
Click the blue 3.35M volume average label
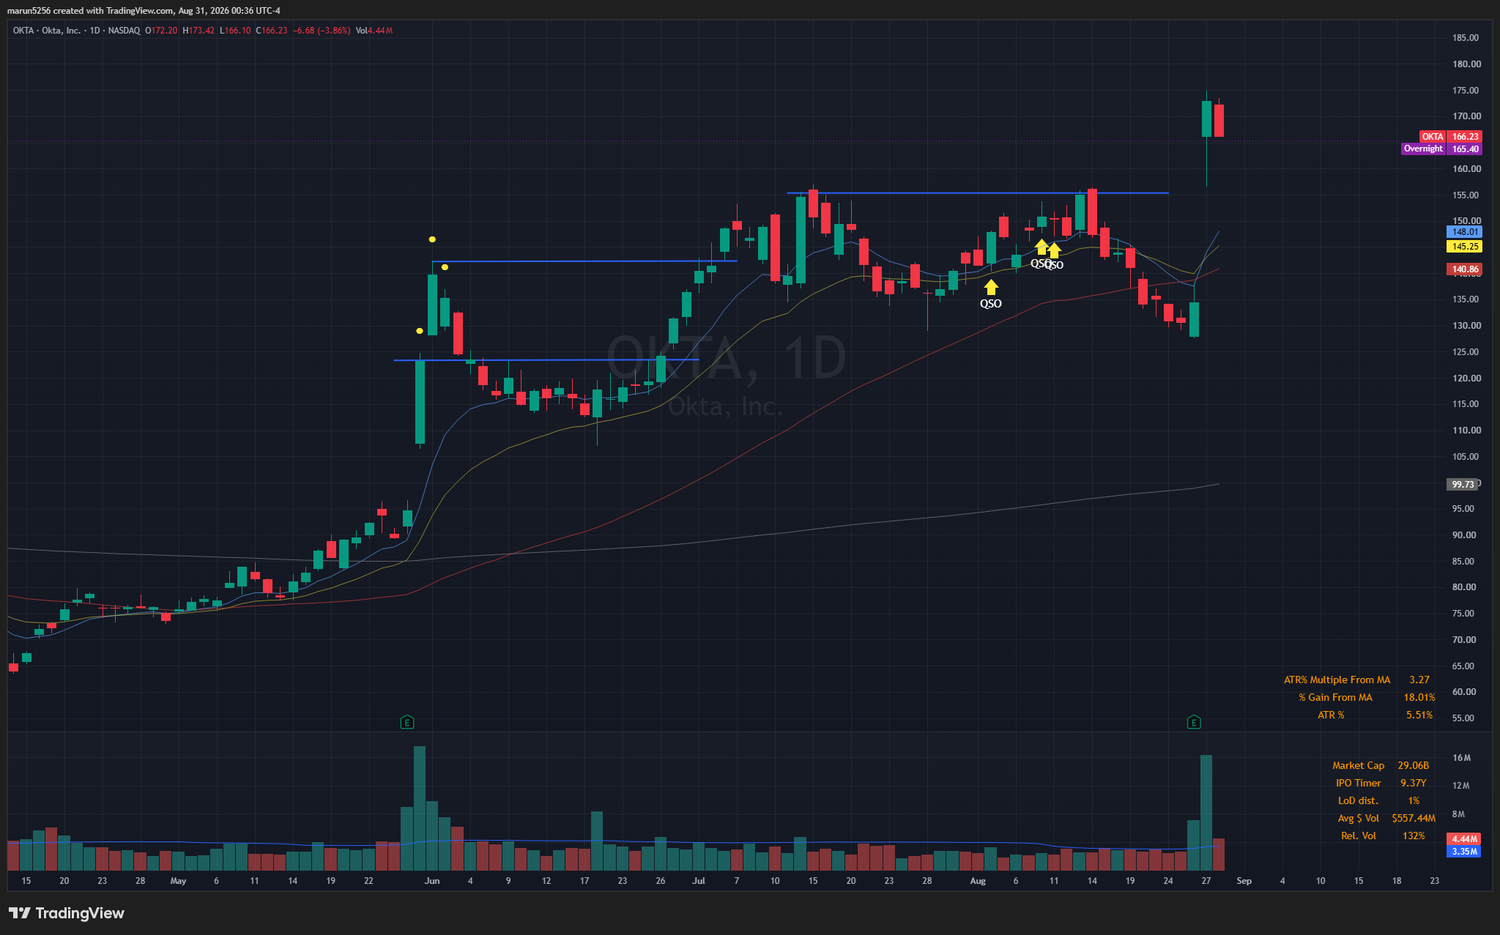click(x=1464, y=851)
